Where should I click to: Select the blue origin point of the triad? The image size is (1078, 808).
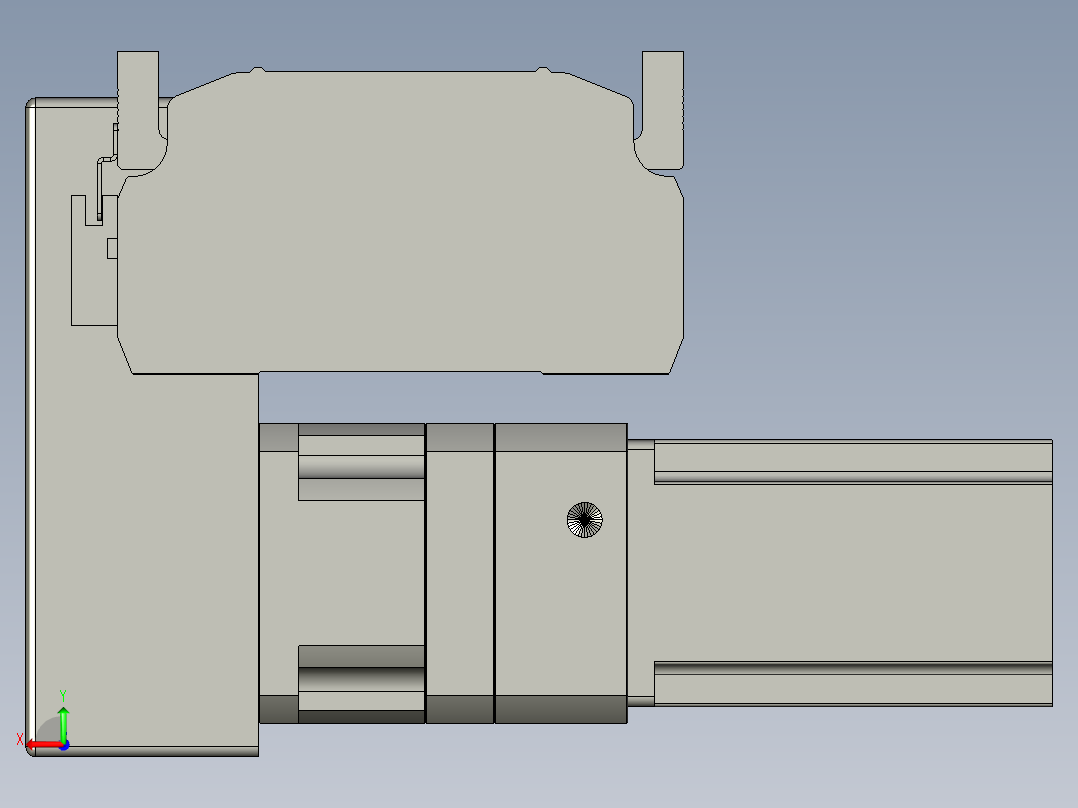pyautogui.click(x=63, y=744)
